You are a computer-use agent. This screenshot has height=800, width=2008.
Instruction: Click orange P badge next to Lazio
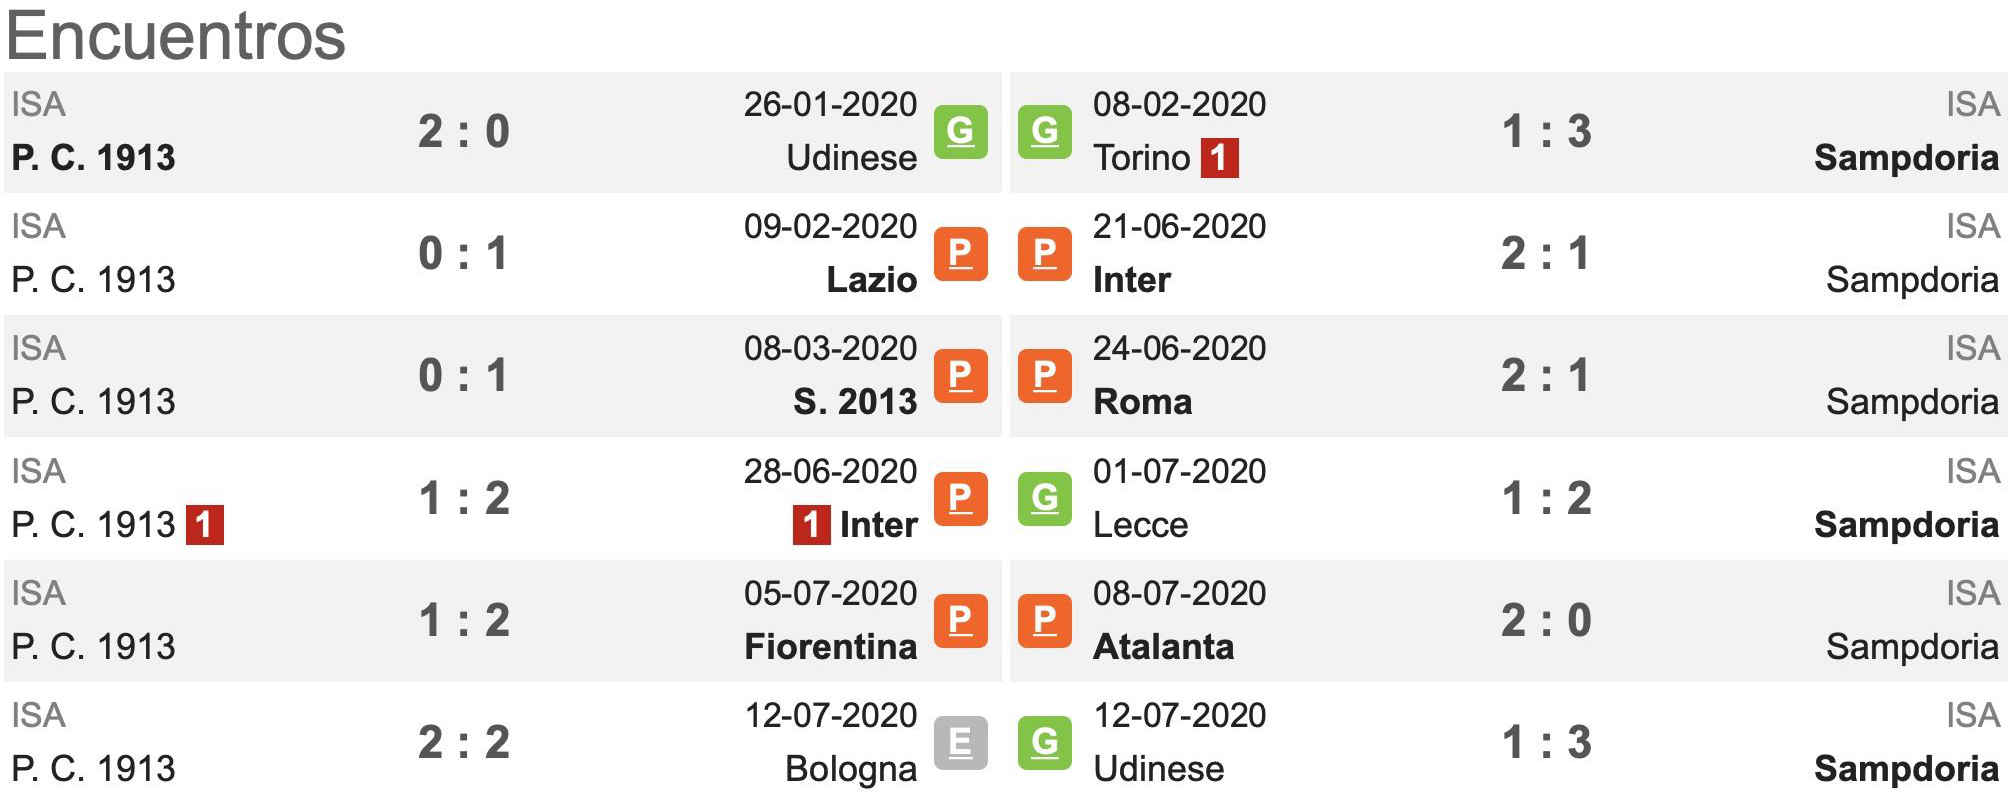tap(960, 254)
